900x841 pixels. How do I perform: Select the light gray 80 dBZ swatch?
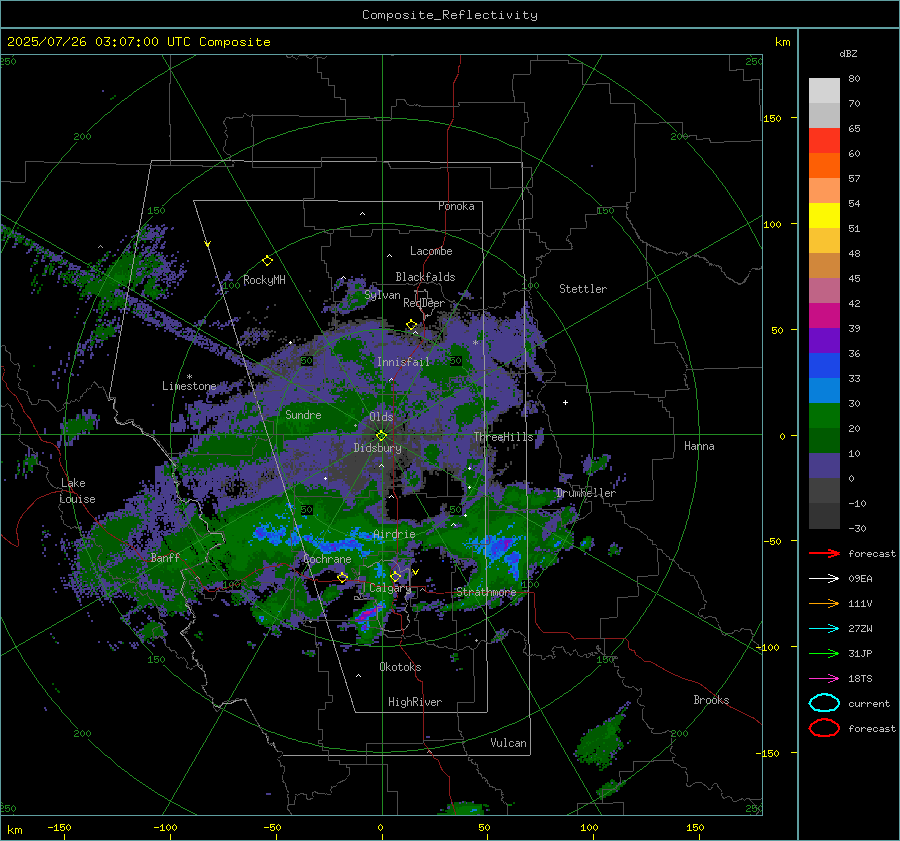coord(824,90)
